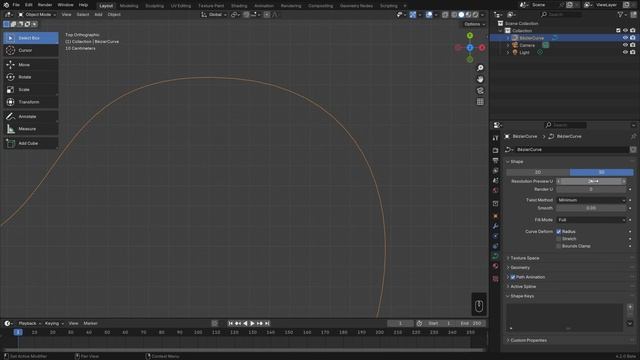
Task: Open Fill Mode Full dropdown
Action: point(591,220)
